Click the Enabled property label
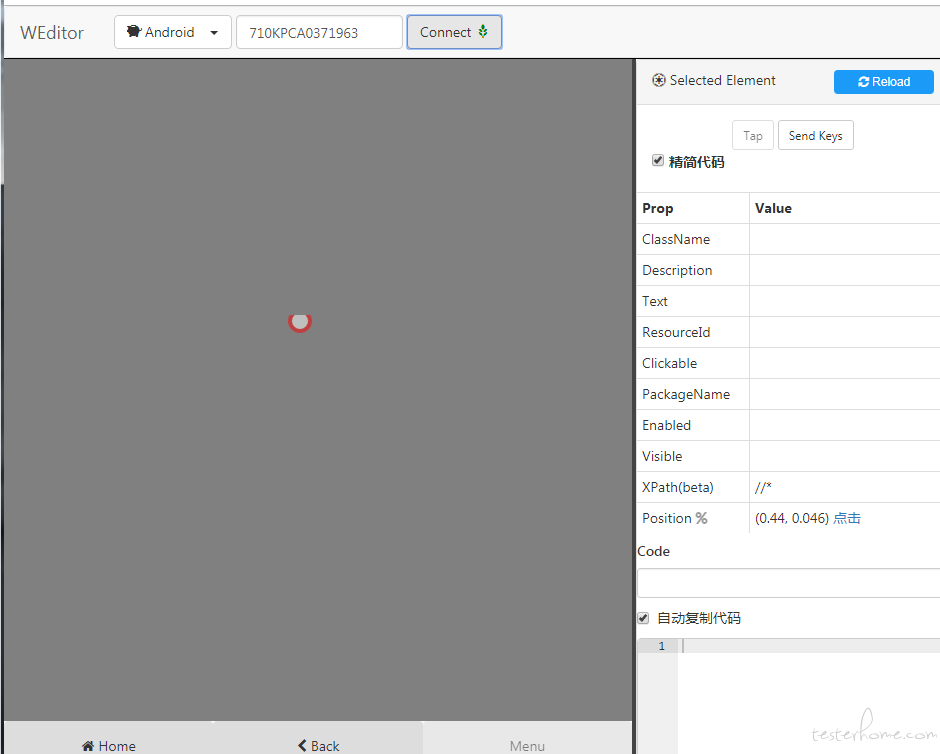The width and height of the screenshot is (940, 754). [666, 425]
